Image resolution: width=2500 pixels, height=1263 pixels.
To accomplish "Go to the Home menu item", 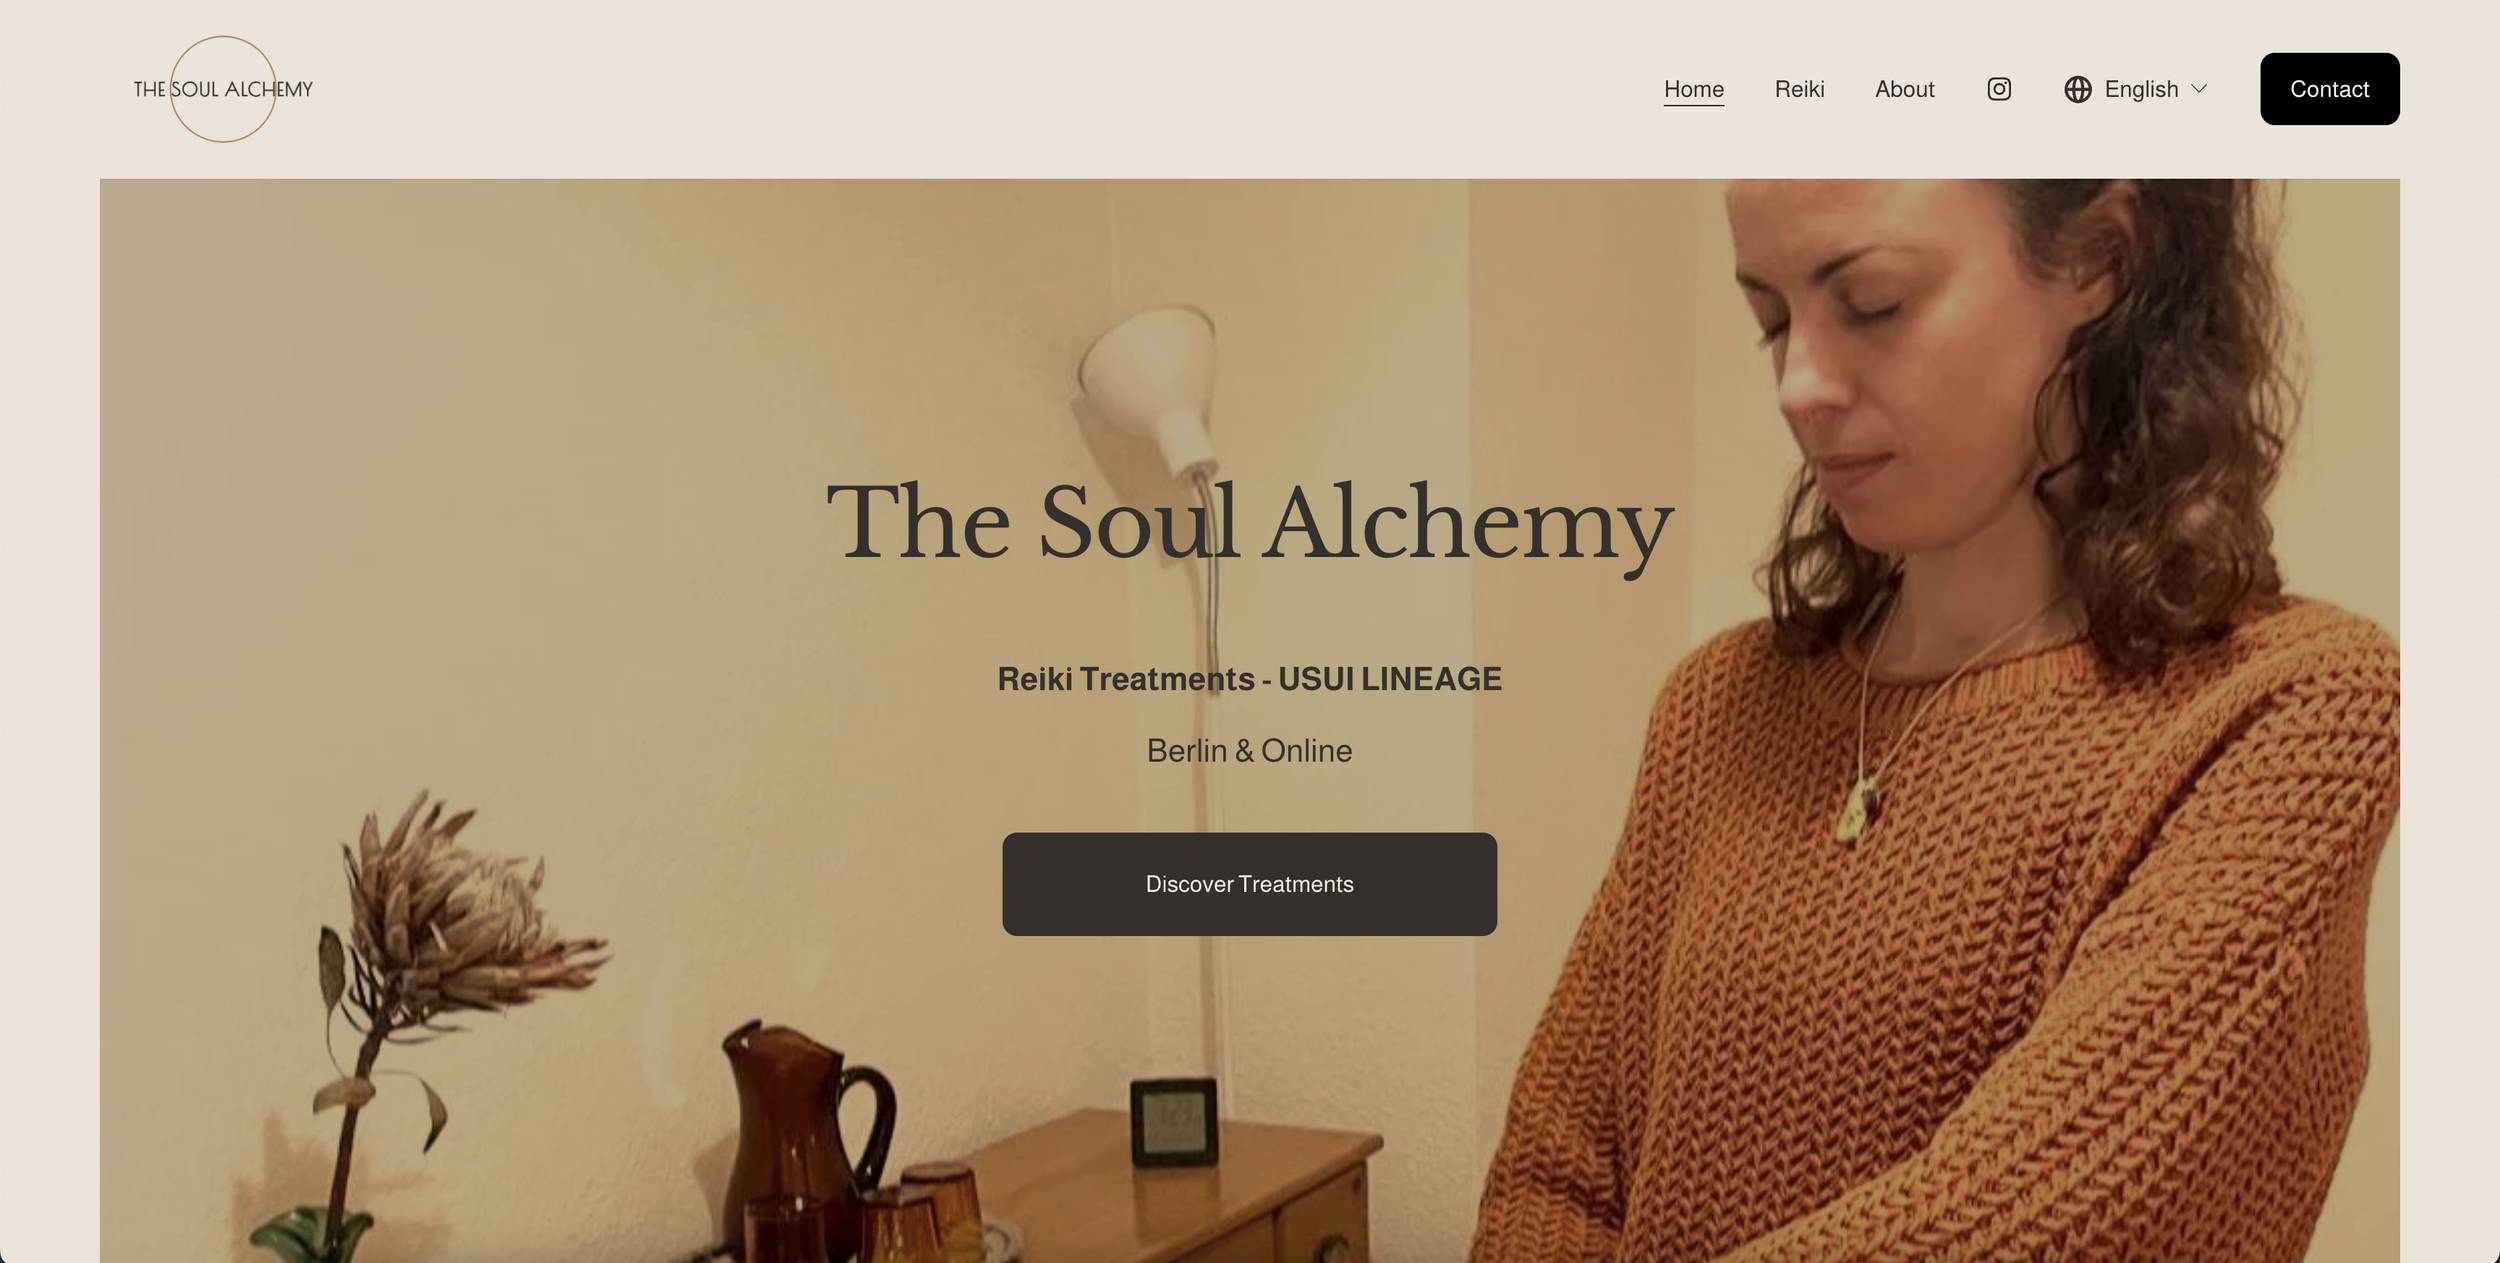I will point(1693,89).
